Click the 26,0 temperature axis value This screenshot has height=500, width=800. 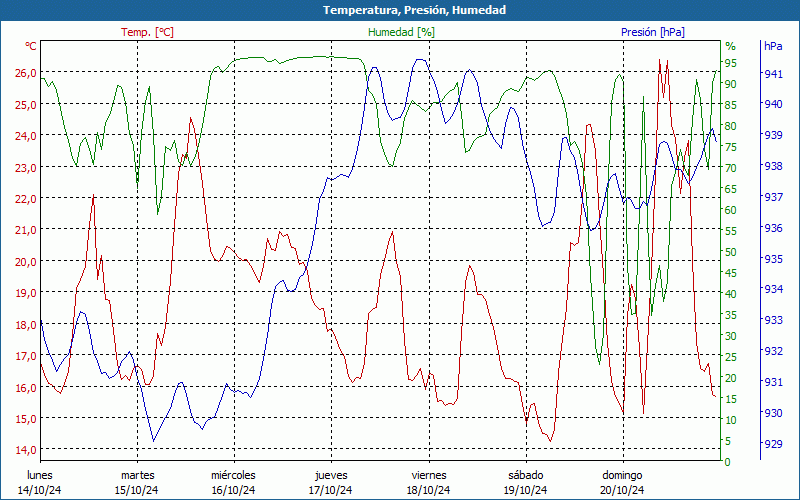click(x=26, y=73)
